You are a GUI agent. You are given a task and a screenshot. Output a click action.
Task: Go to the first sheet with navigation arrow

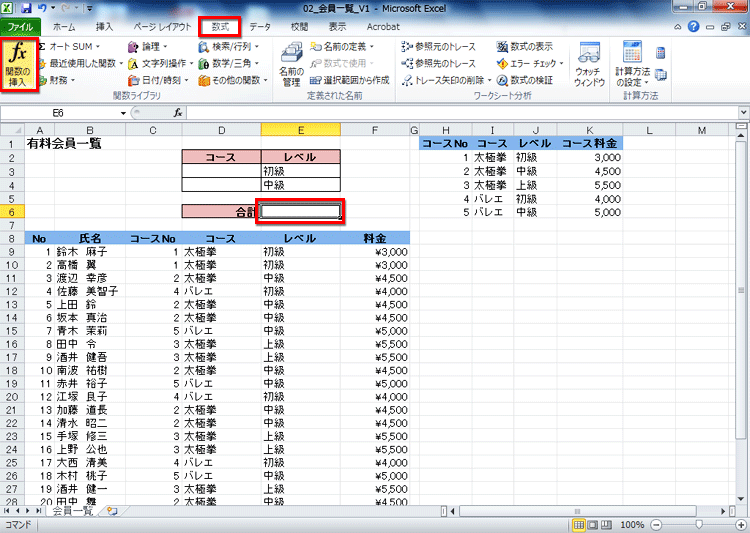tap(7, 511)
